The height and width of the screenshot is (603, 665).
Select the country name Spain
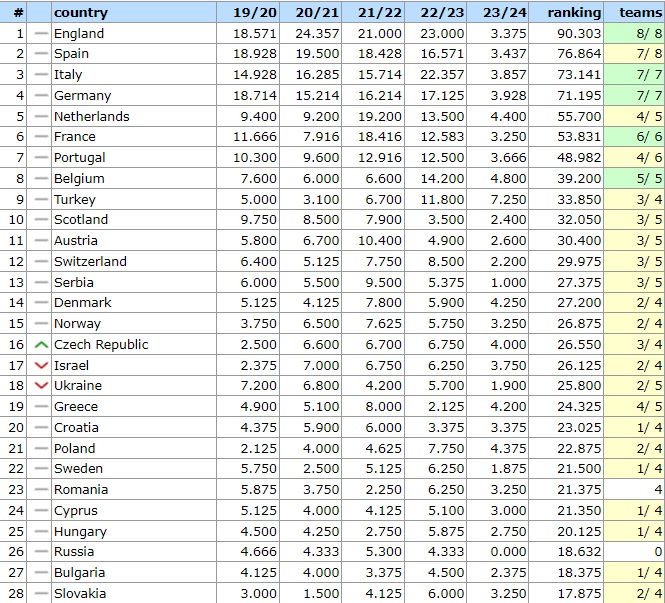[71, 54]
